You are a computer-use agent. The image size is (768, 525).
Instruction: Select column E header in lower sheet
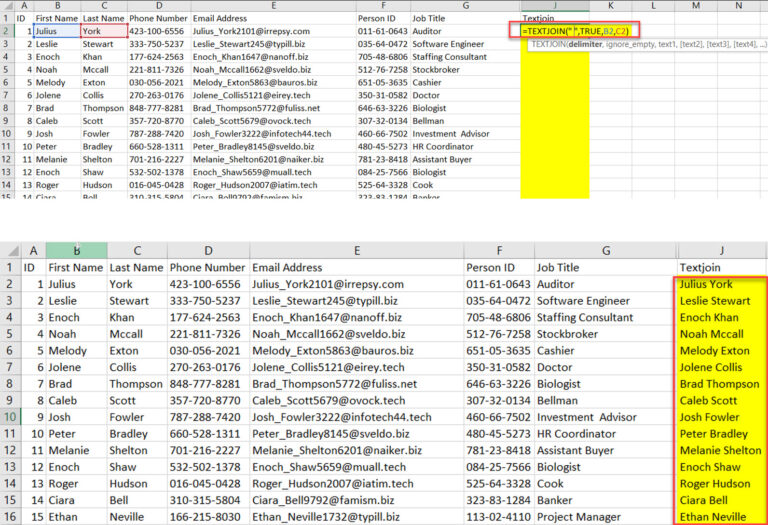357,251
